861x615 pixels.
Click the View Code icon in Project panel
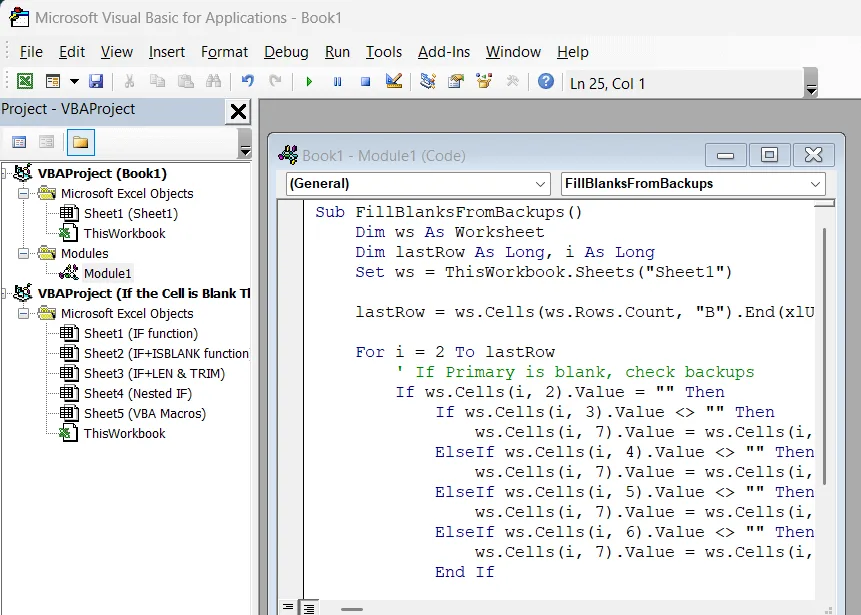(x=19, y=143)
